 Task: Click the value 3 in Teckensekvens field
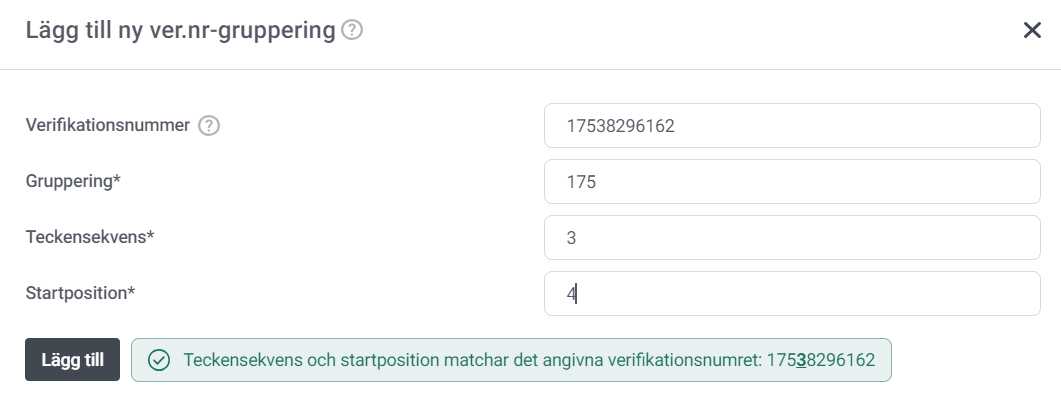pyautogui.click(x=571, y=238)
